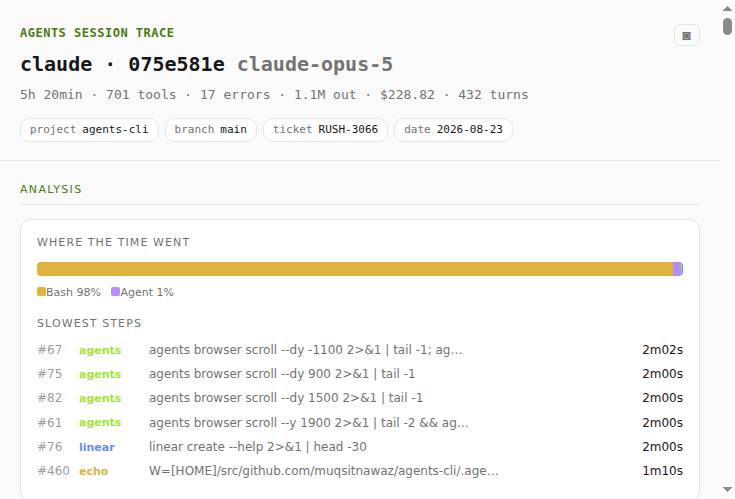Open step #61 scroll --y 1900
This screenshot has width=735, height=499.
click(360, 423)
